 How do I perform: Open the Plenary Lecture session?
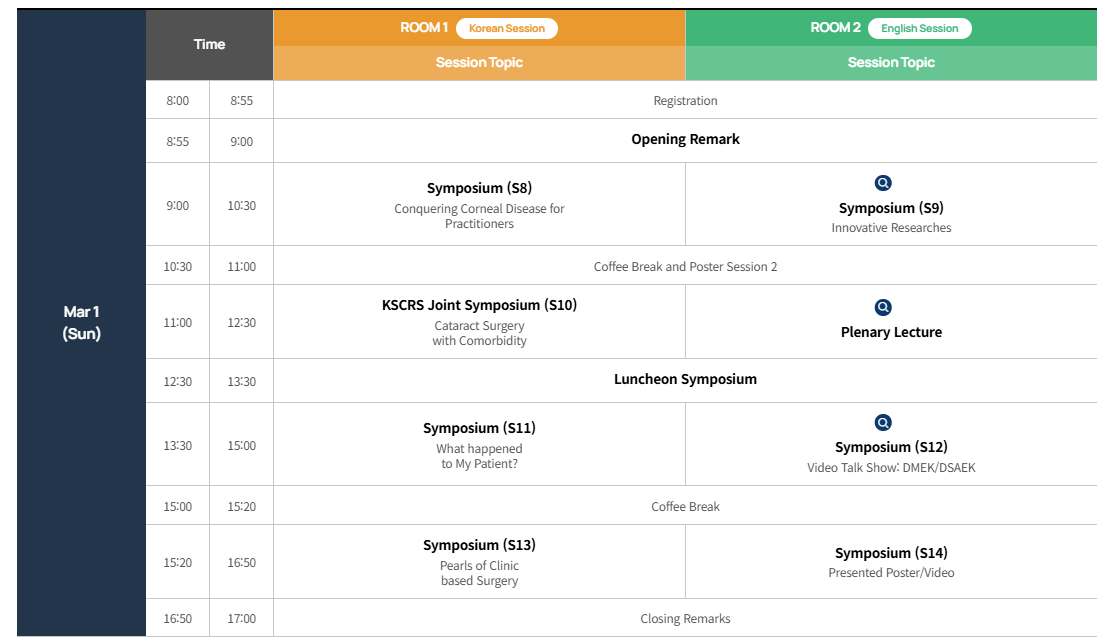[x=891, y=332]
